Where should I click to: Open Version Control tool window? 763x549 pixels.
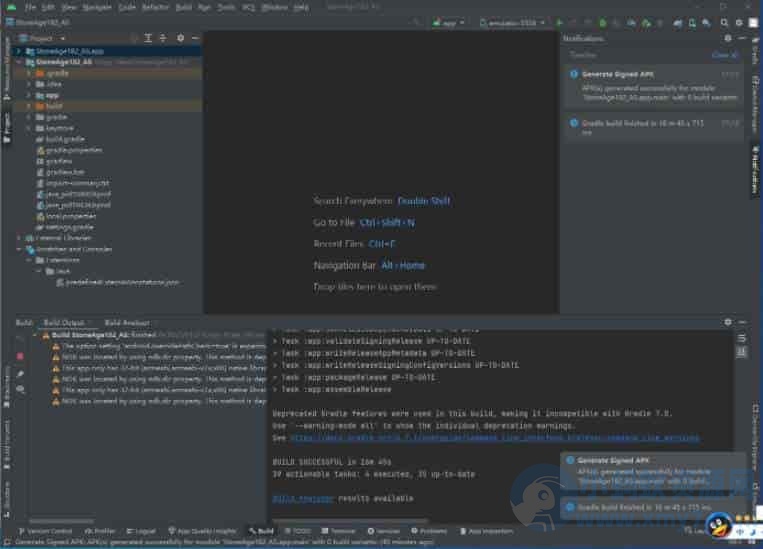(45, 531)
